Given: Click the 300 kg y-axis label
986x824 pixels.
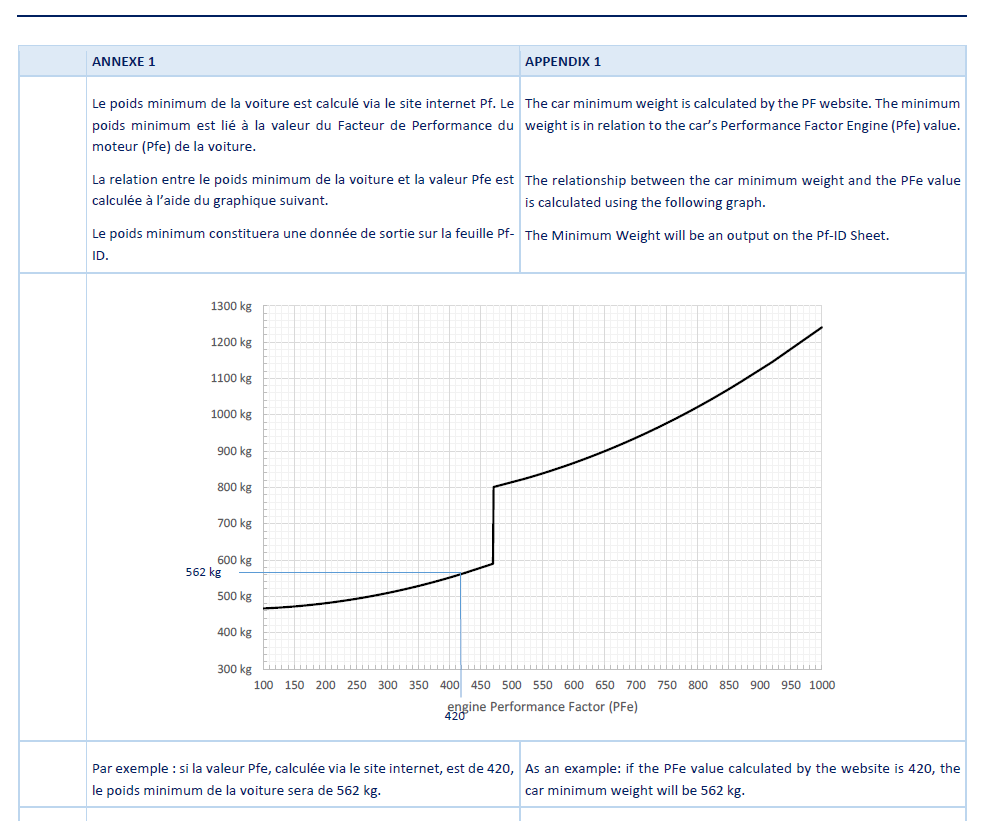Looking at the screenshot, I should (x=234, y=669).
